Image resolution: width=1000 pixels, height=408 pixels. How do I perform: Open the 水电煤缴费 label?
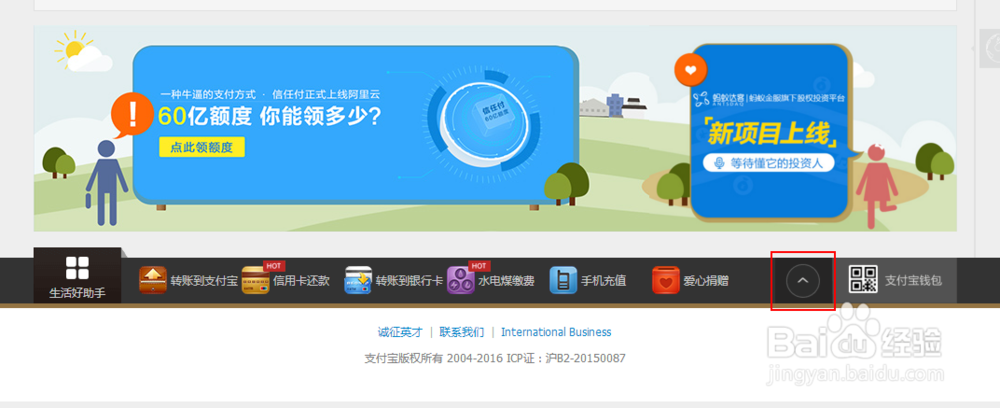point(506,280)
